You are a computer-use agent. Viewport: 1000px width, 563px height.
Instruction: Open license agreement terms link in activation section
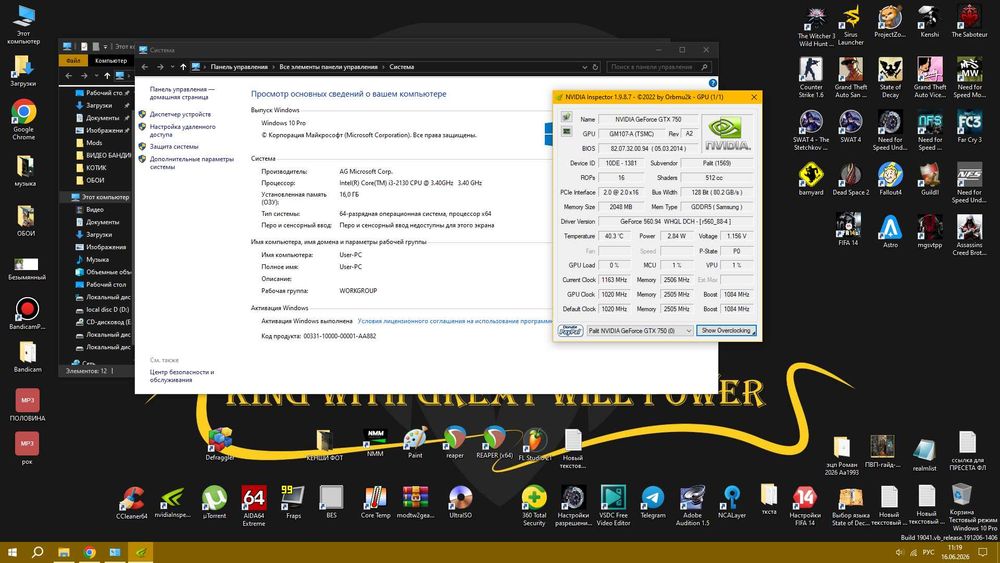click(x=454, y=321)
